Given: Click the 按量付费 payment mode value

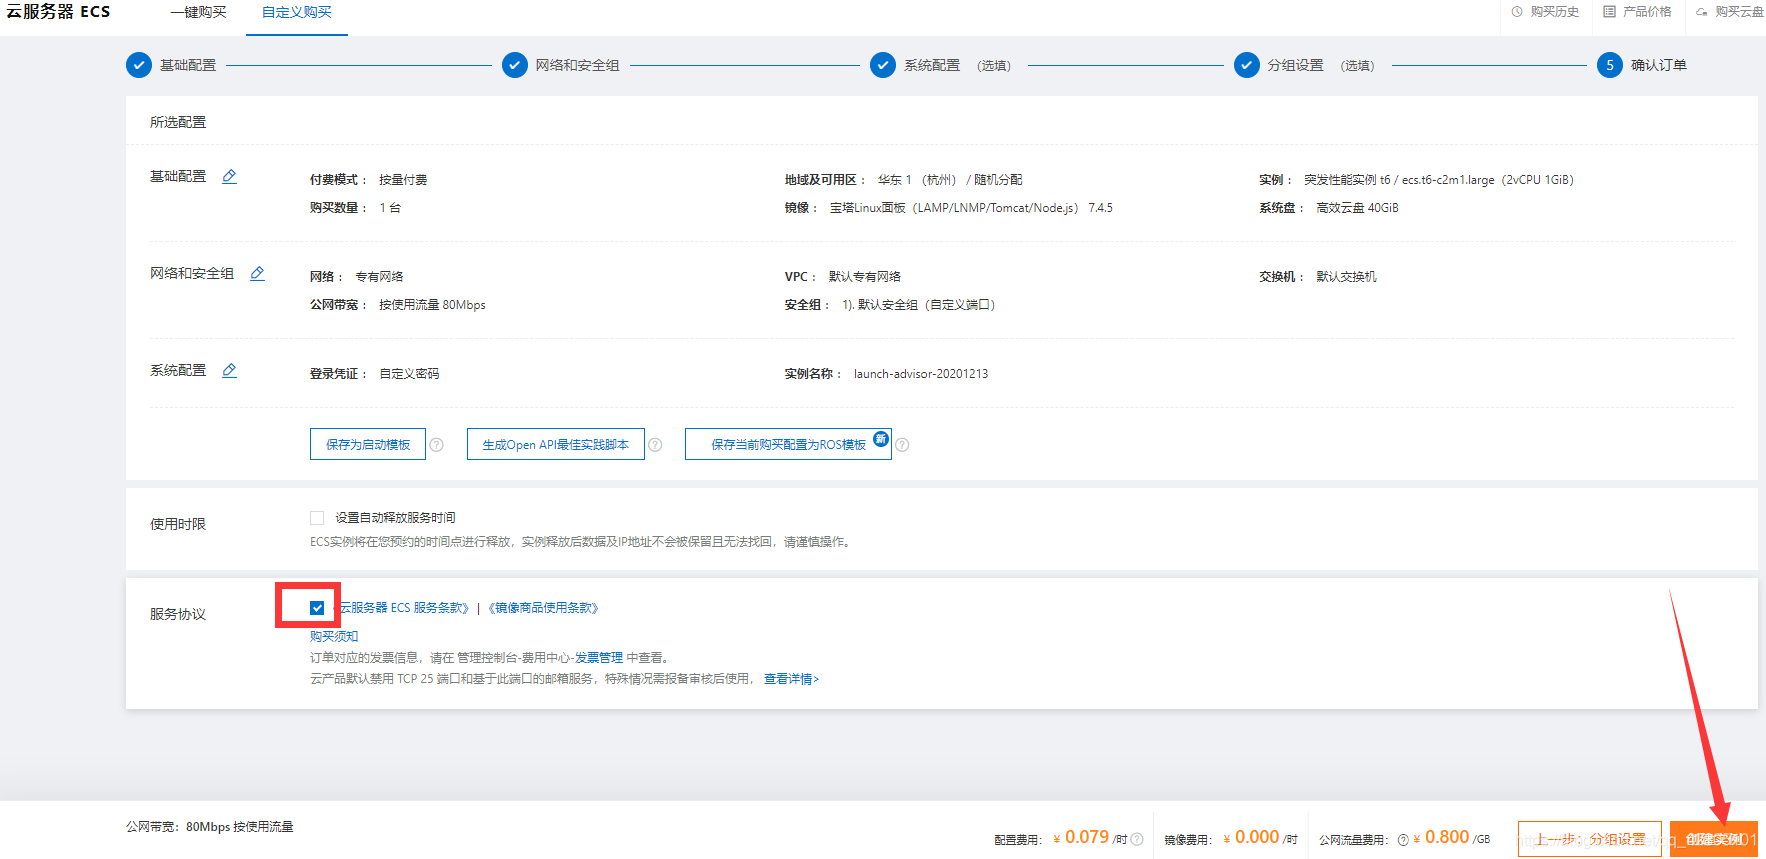Looking at the screenshot, I should [403, 180].
